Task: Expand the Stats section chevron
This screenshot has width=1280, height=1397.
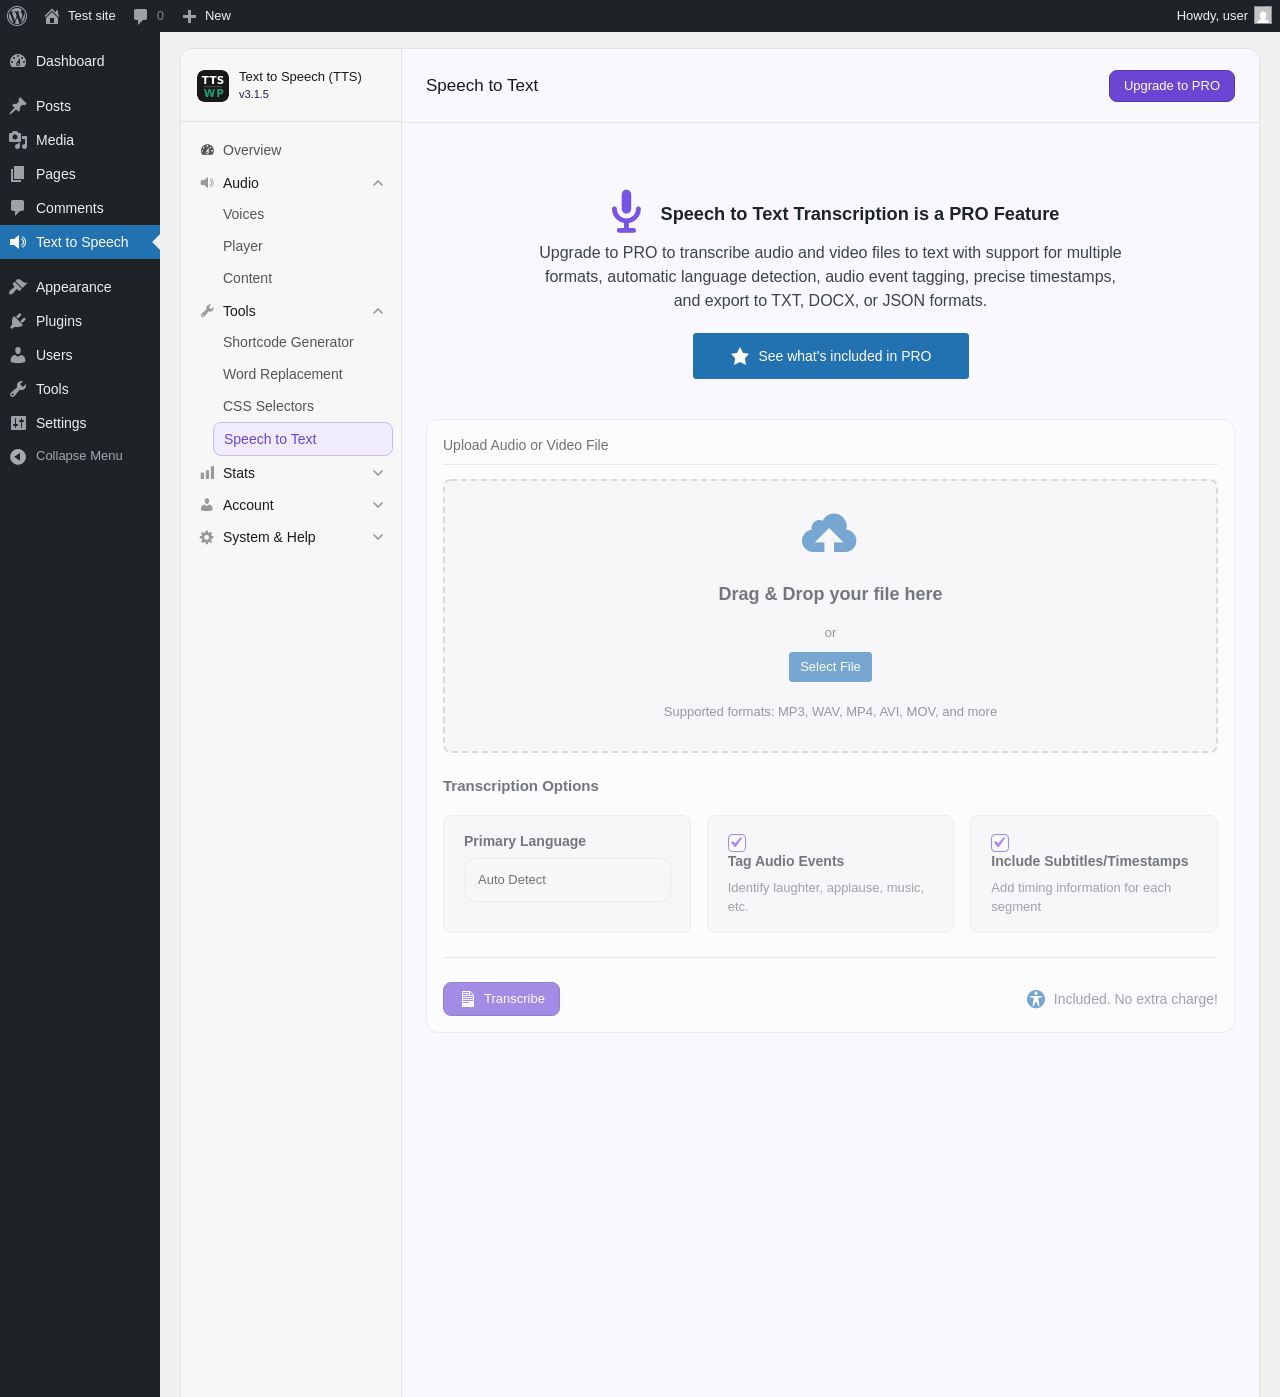Action: [x=378, y=473]
